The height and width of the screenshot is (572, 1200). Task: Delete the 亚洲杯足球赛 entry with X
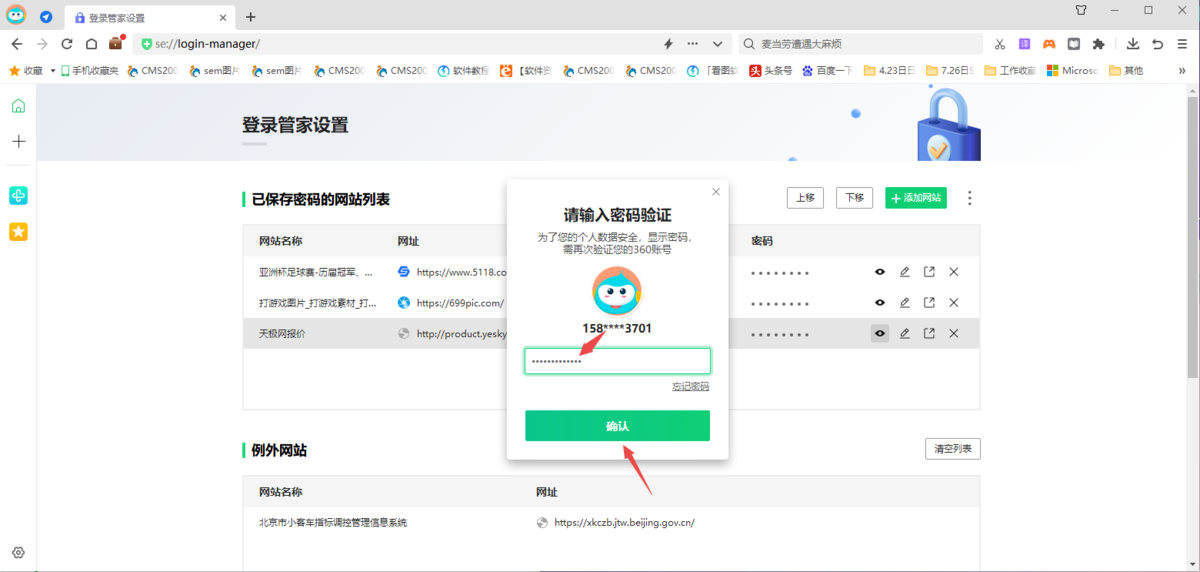click(x=954, y=272)
